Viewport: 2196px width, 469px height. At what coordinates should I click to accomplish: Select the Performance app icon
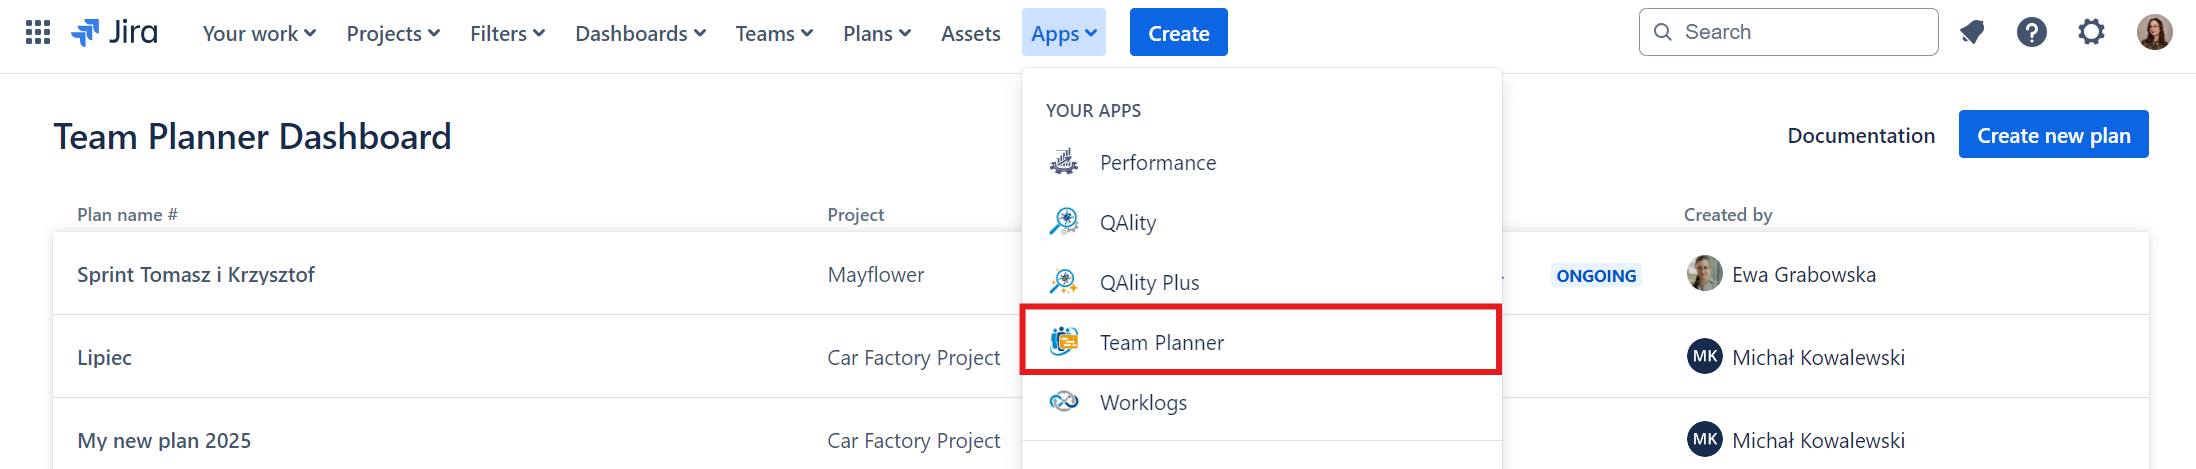point(1064,162)
